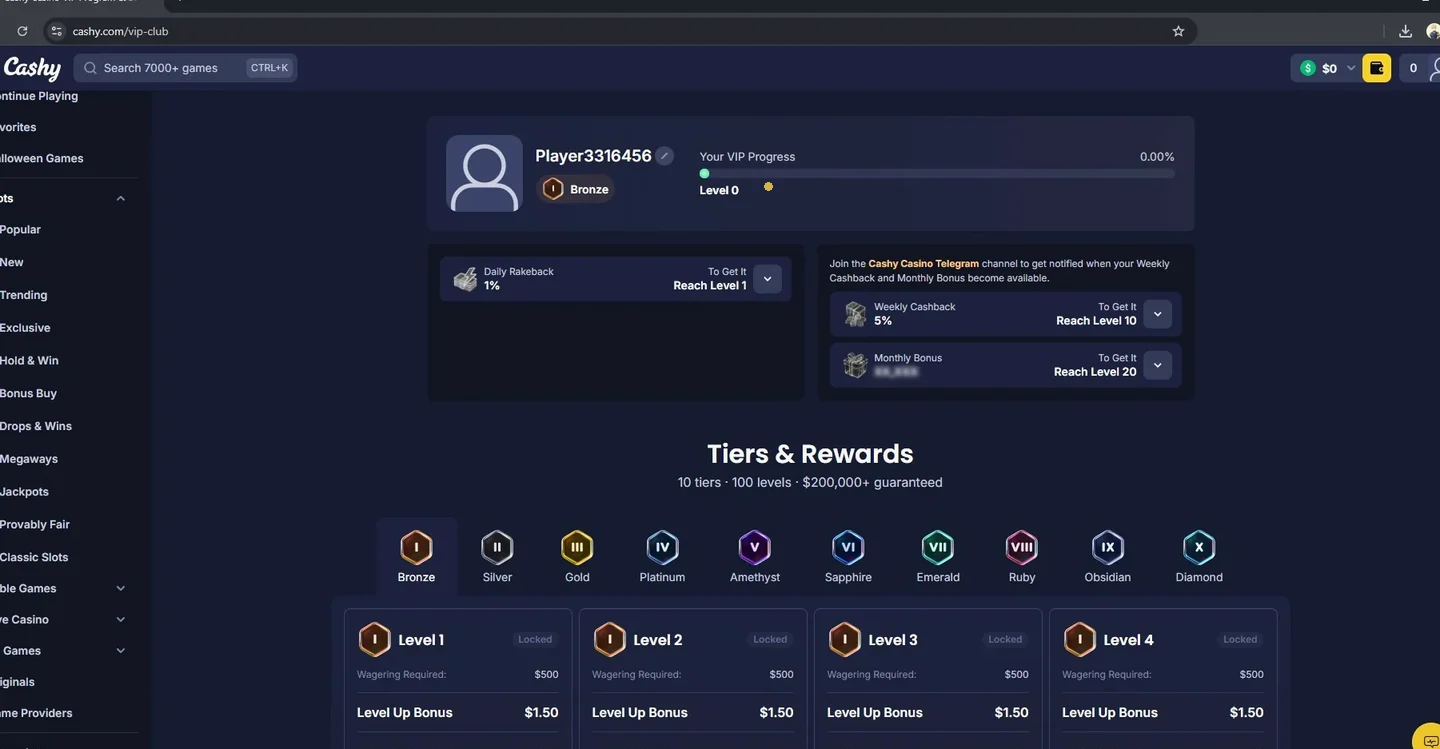Viewport: 1440px width, 749px height.
Task: Select the Silver tier tab
Action: (497, 557)
